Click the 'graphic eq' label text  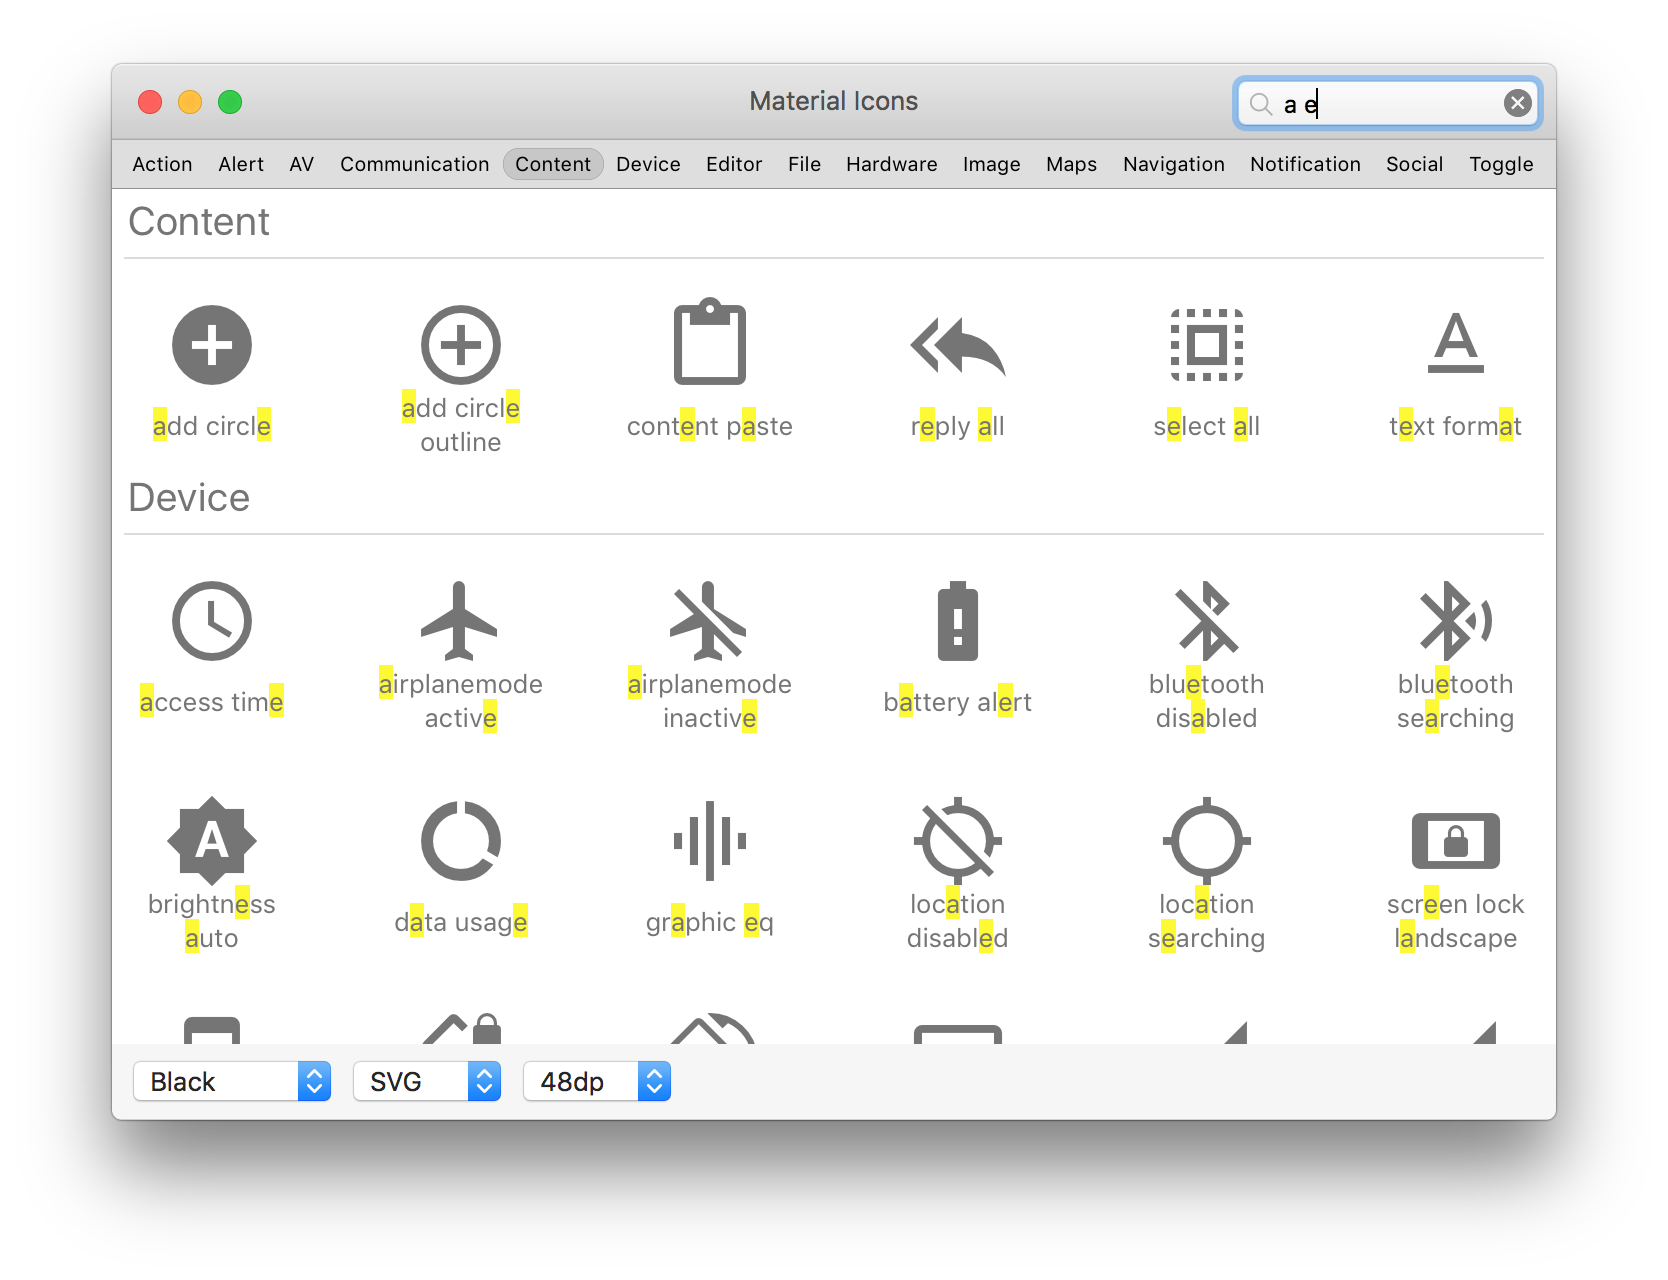click(x=710, y=922)
